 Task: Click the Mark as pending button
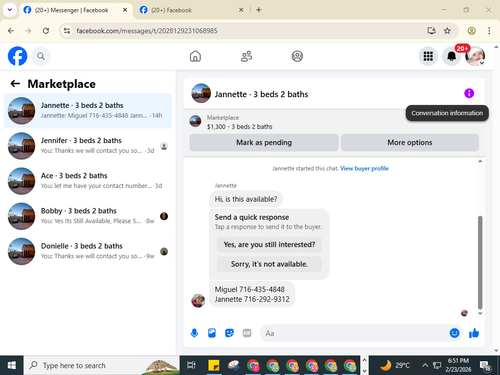pos(264,143)
